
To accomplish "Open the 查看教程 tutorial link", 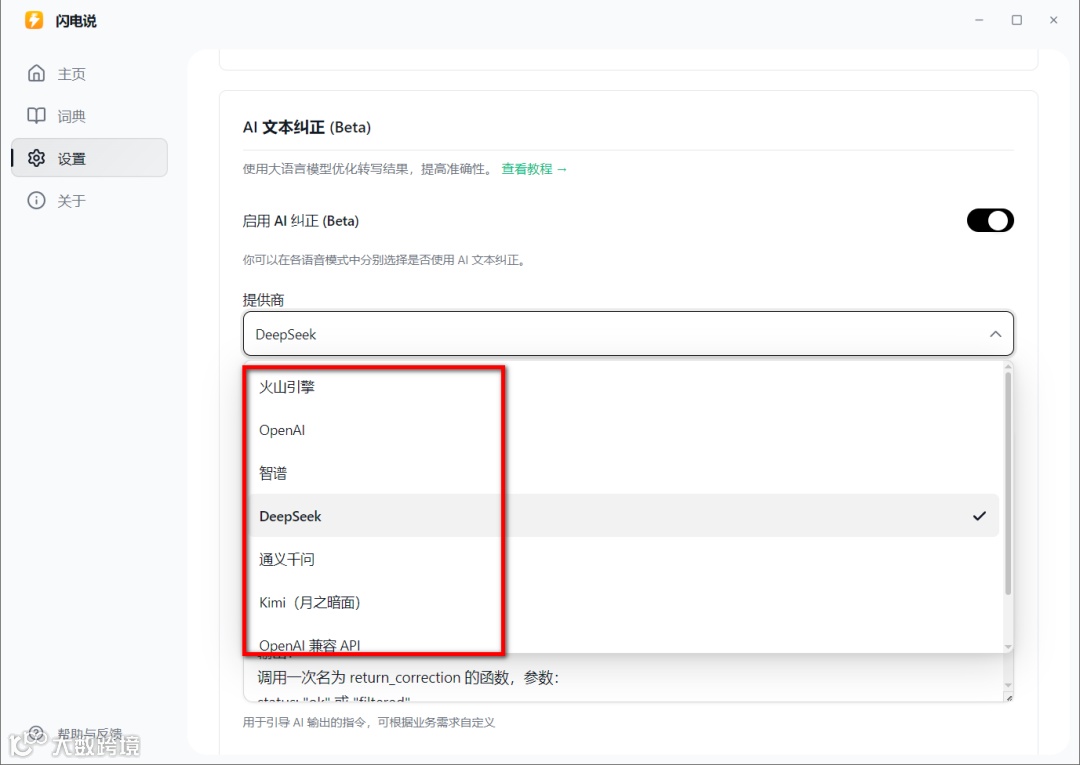I will [534, 169].
